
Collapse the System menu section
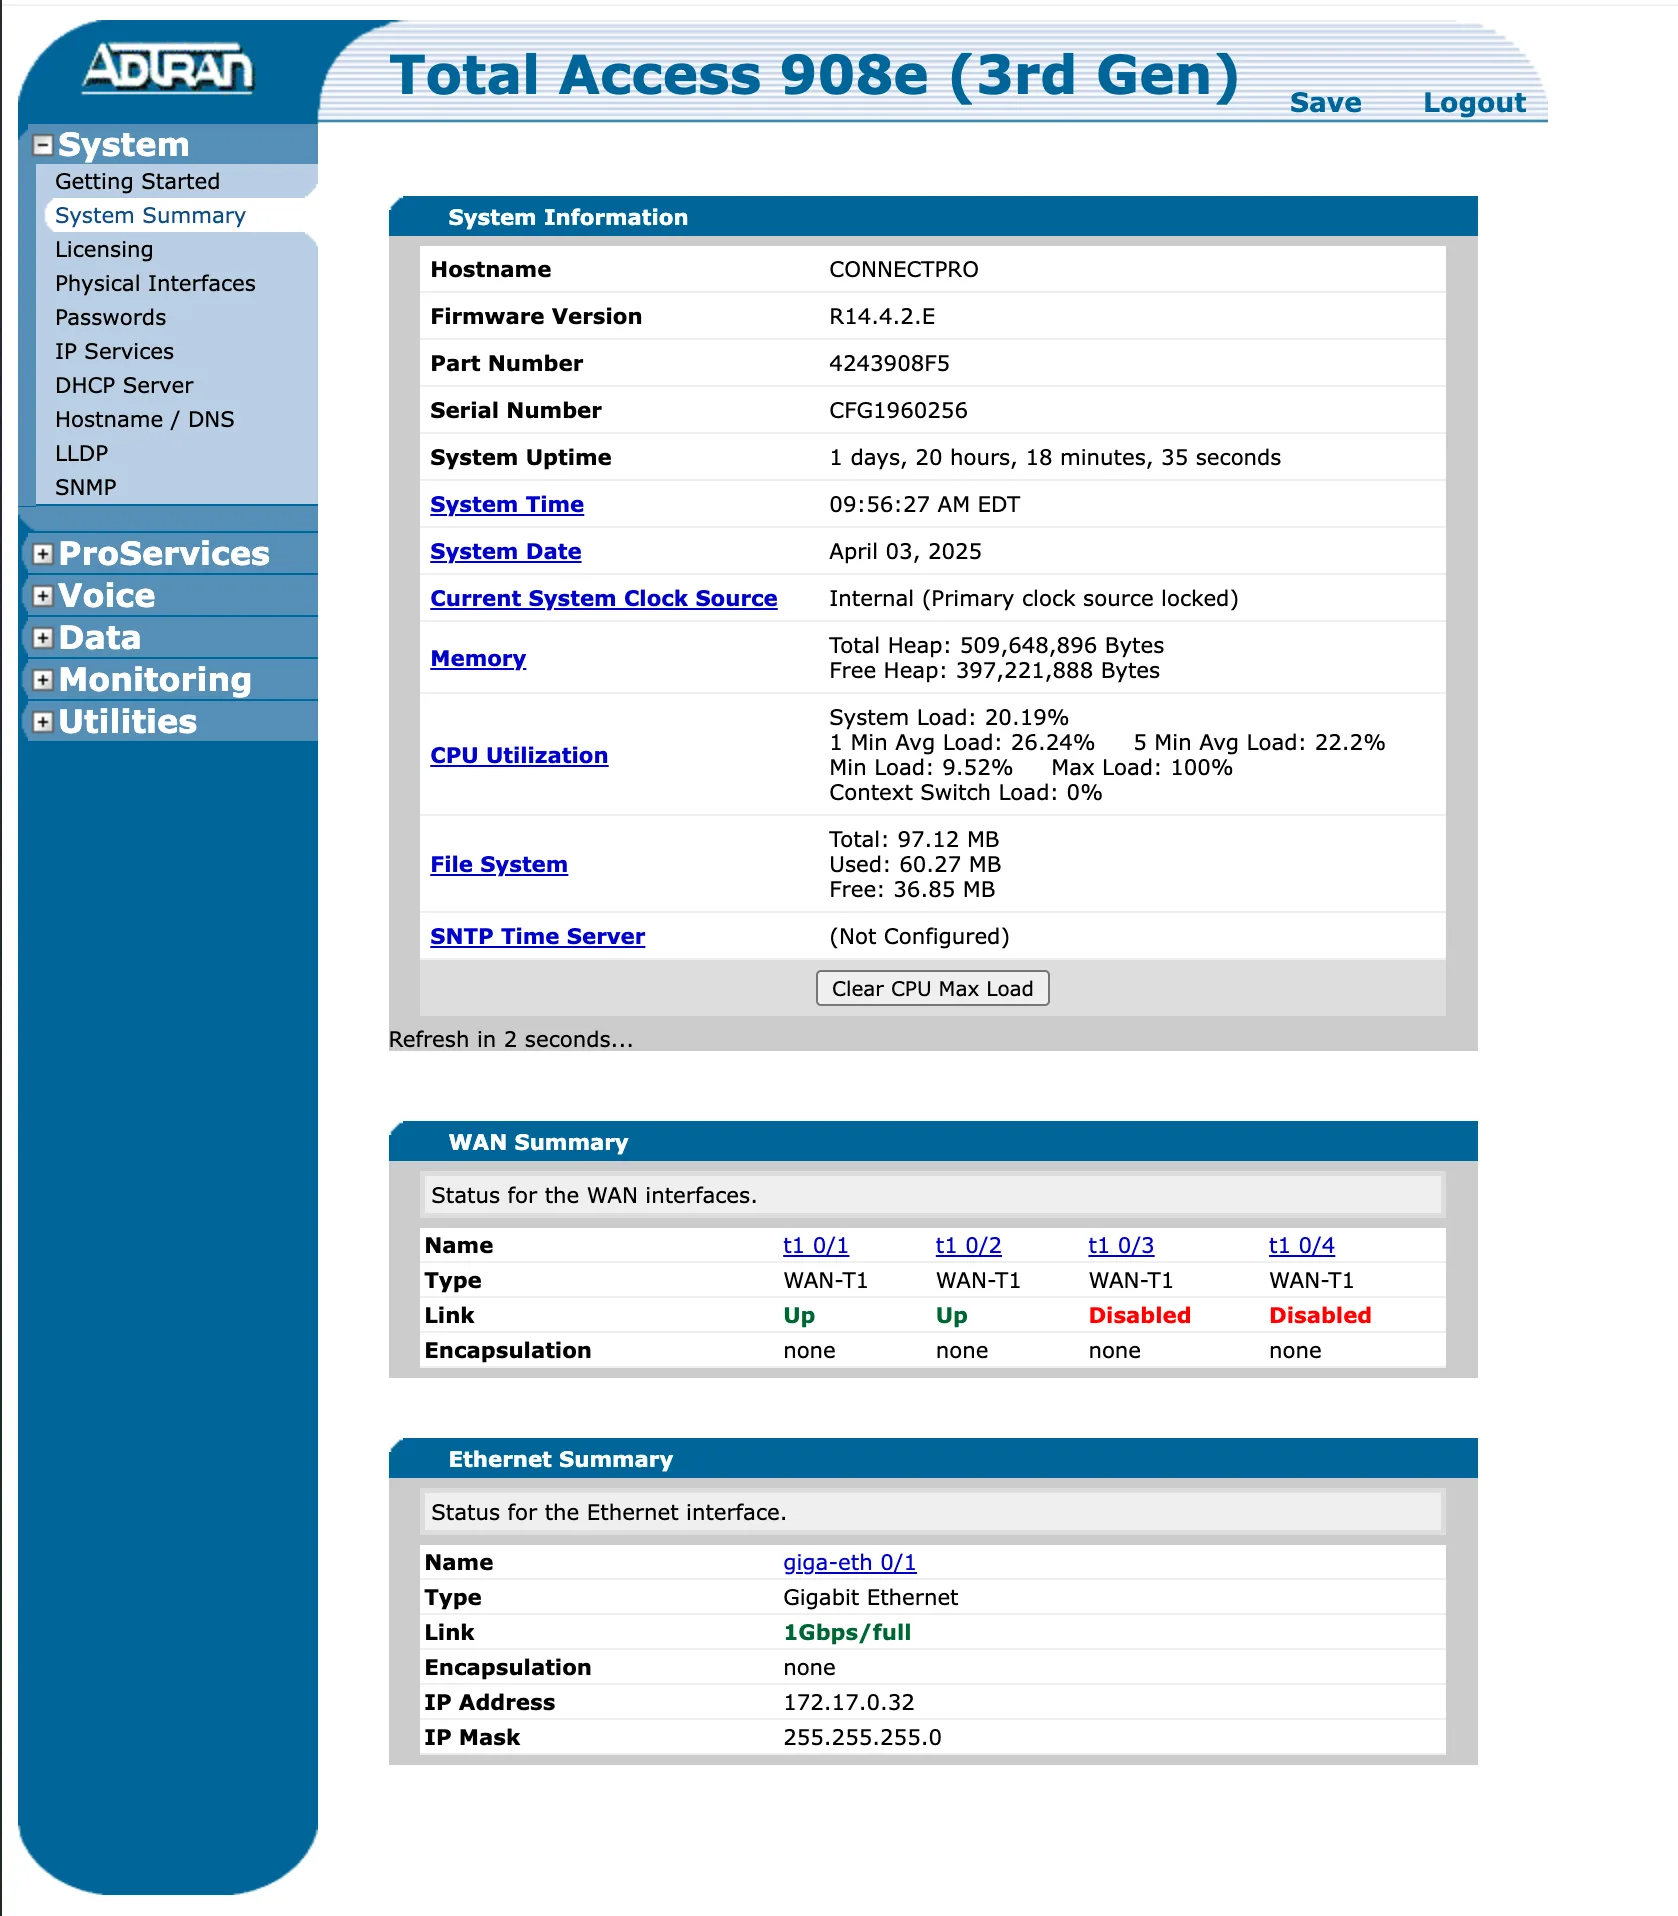43,146
